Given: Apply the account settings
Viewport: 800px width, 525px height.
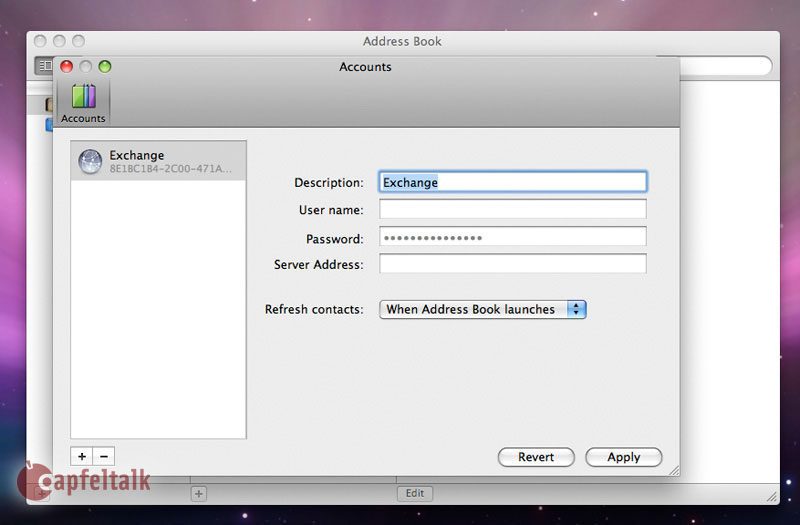Looking at the screenshot, I should [623, 457].
